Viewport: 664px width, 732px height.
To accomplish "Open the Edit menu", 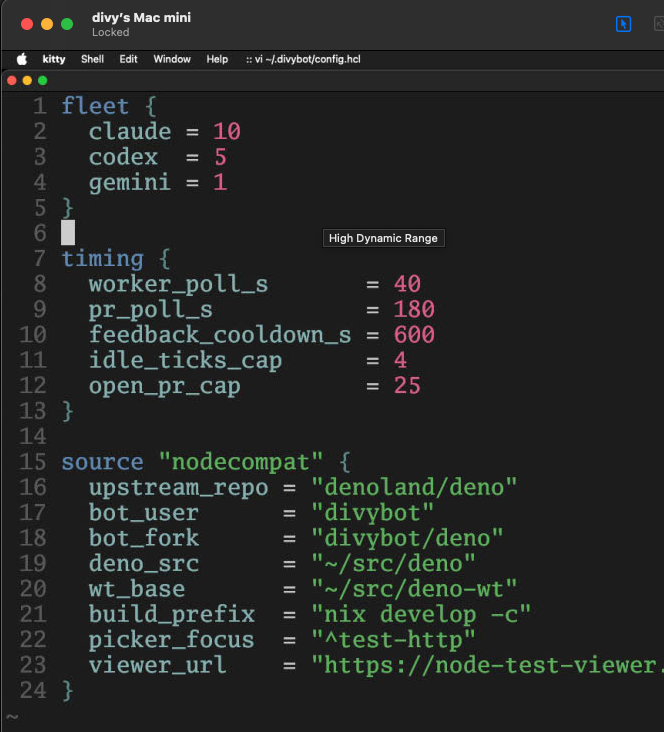I will click(x=128, y=59).
